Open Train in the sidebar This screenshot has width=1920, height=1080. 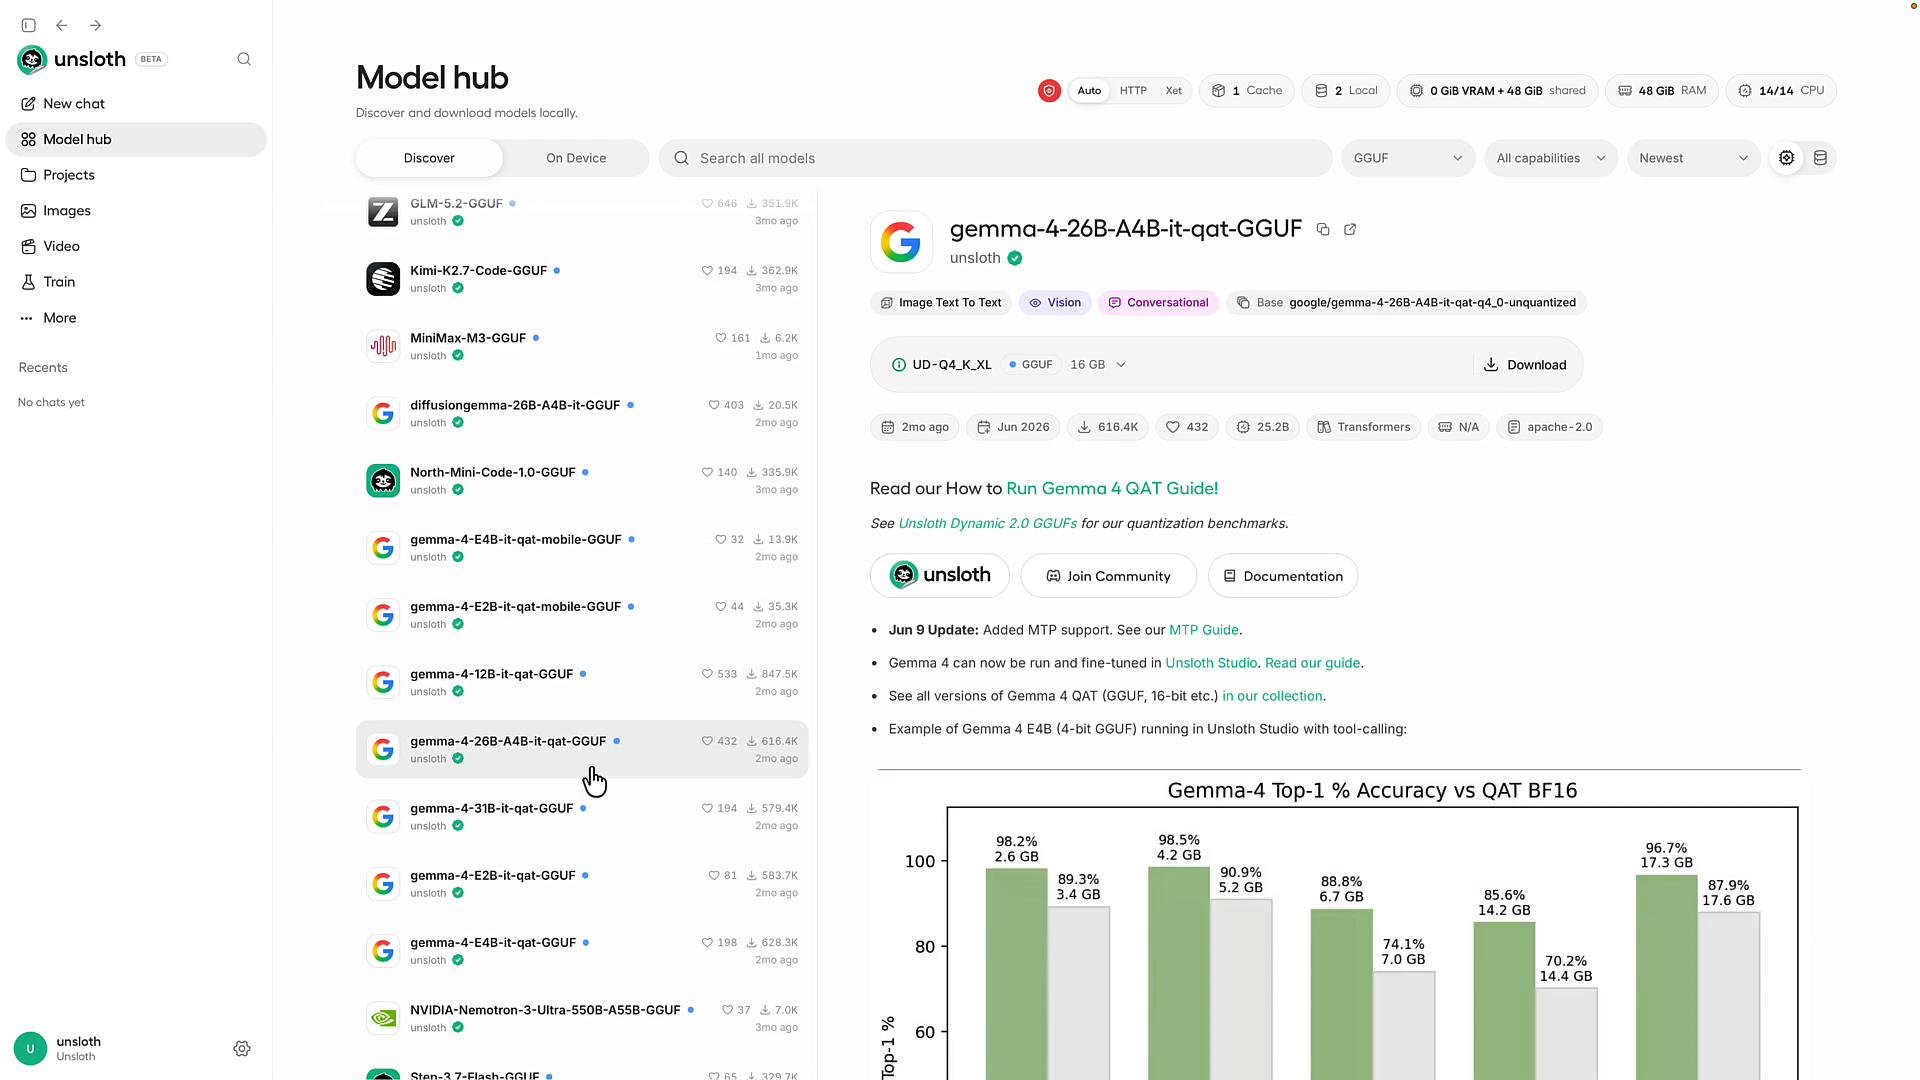136,282
